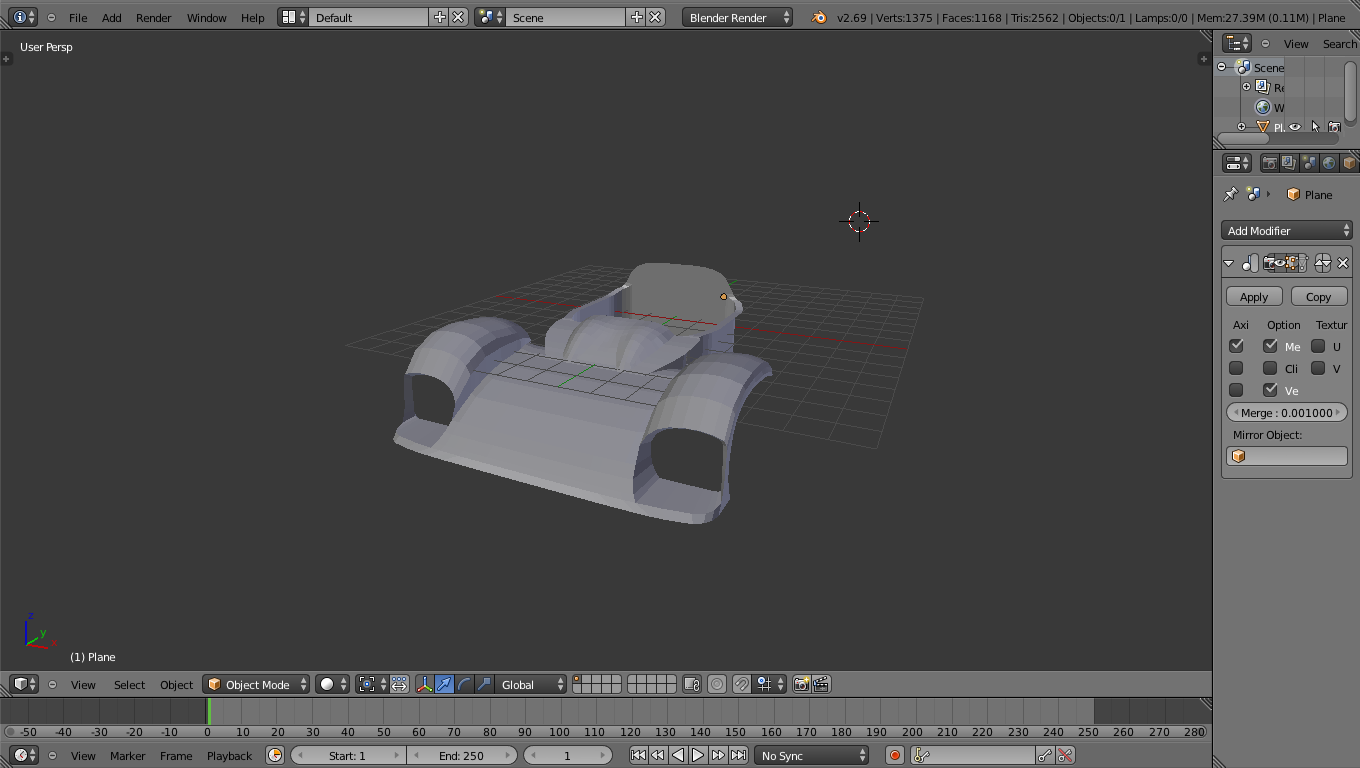The width and height of the screenshot is (1360, 768).
Task: Toggle the pin icon in Properties header
Action: coord(1231,194)
